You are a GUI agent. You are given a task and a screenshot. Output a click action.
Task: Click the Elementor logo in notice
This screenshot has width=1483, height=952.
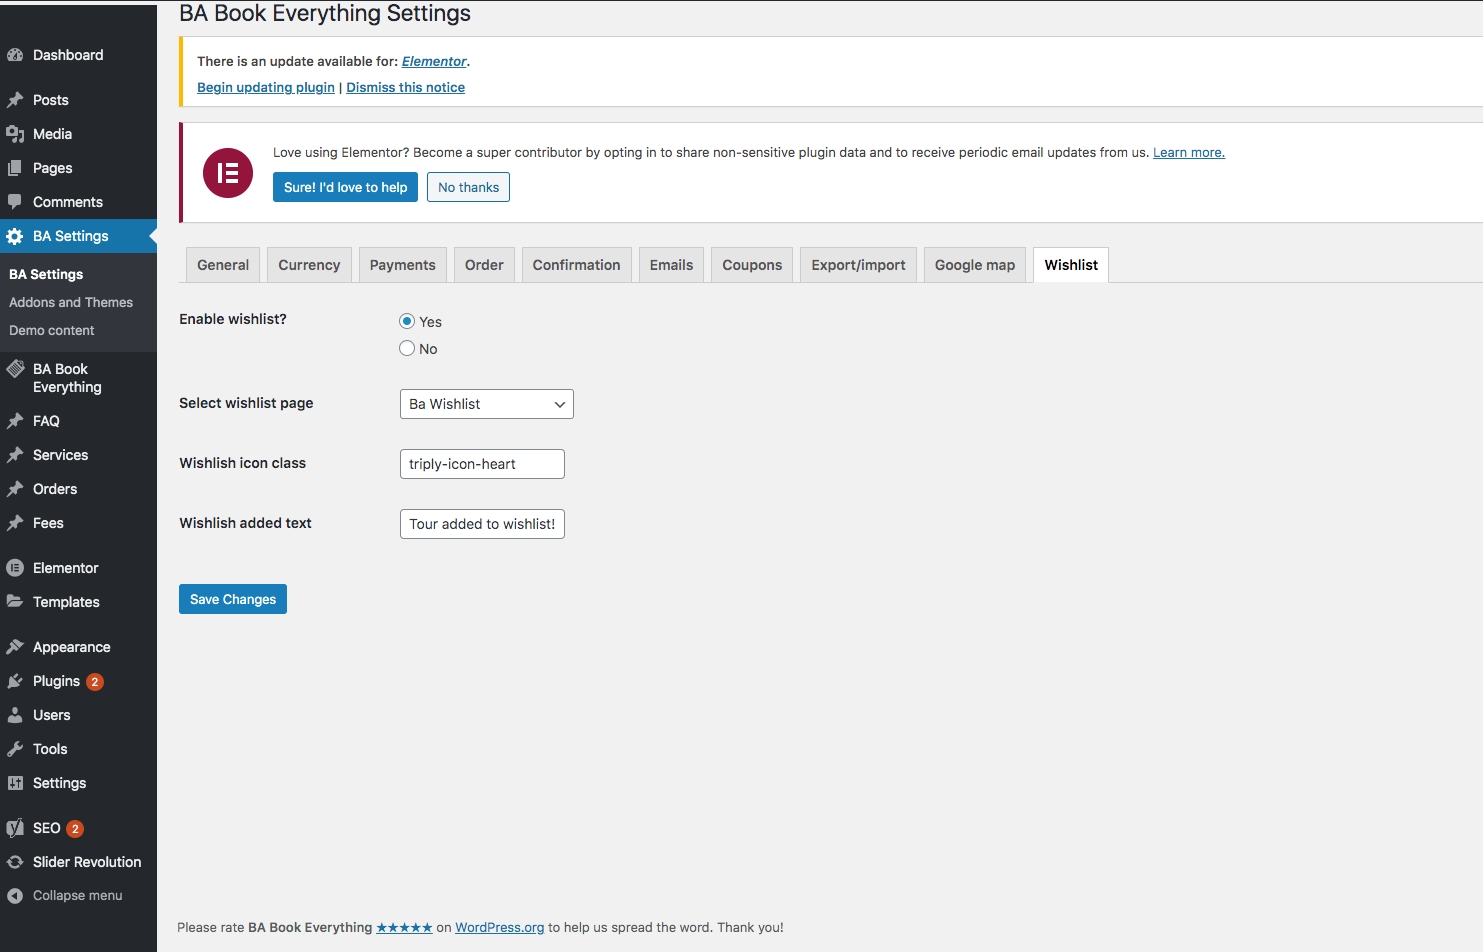click(x=228, y=173)
